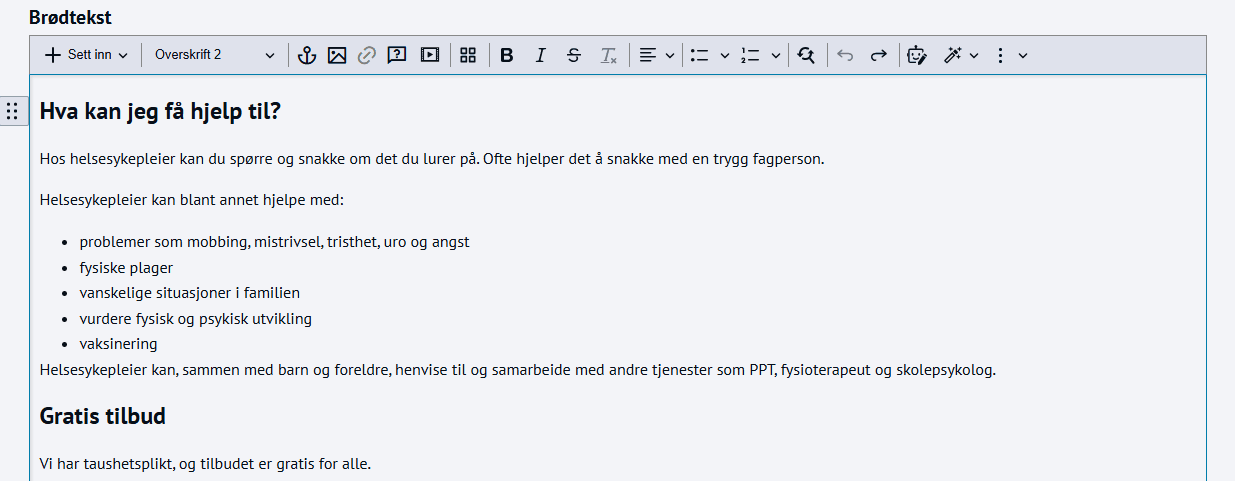Click the block drag handle left of heading
The width and height of the screenshot is (1235, 481).
[x=12, y=111]
